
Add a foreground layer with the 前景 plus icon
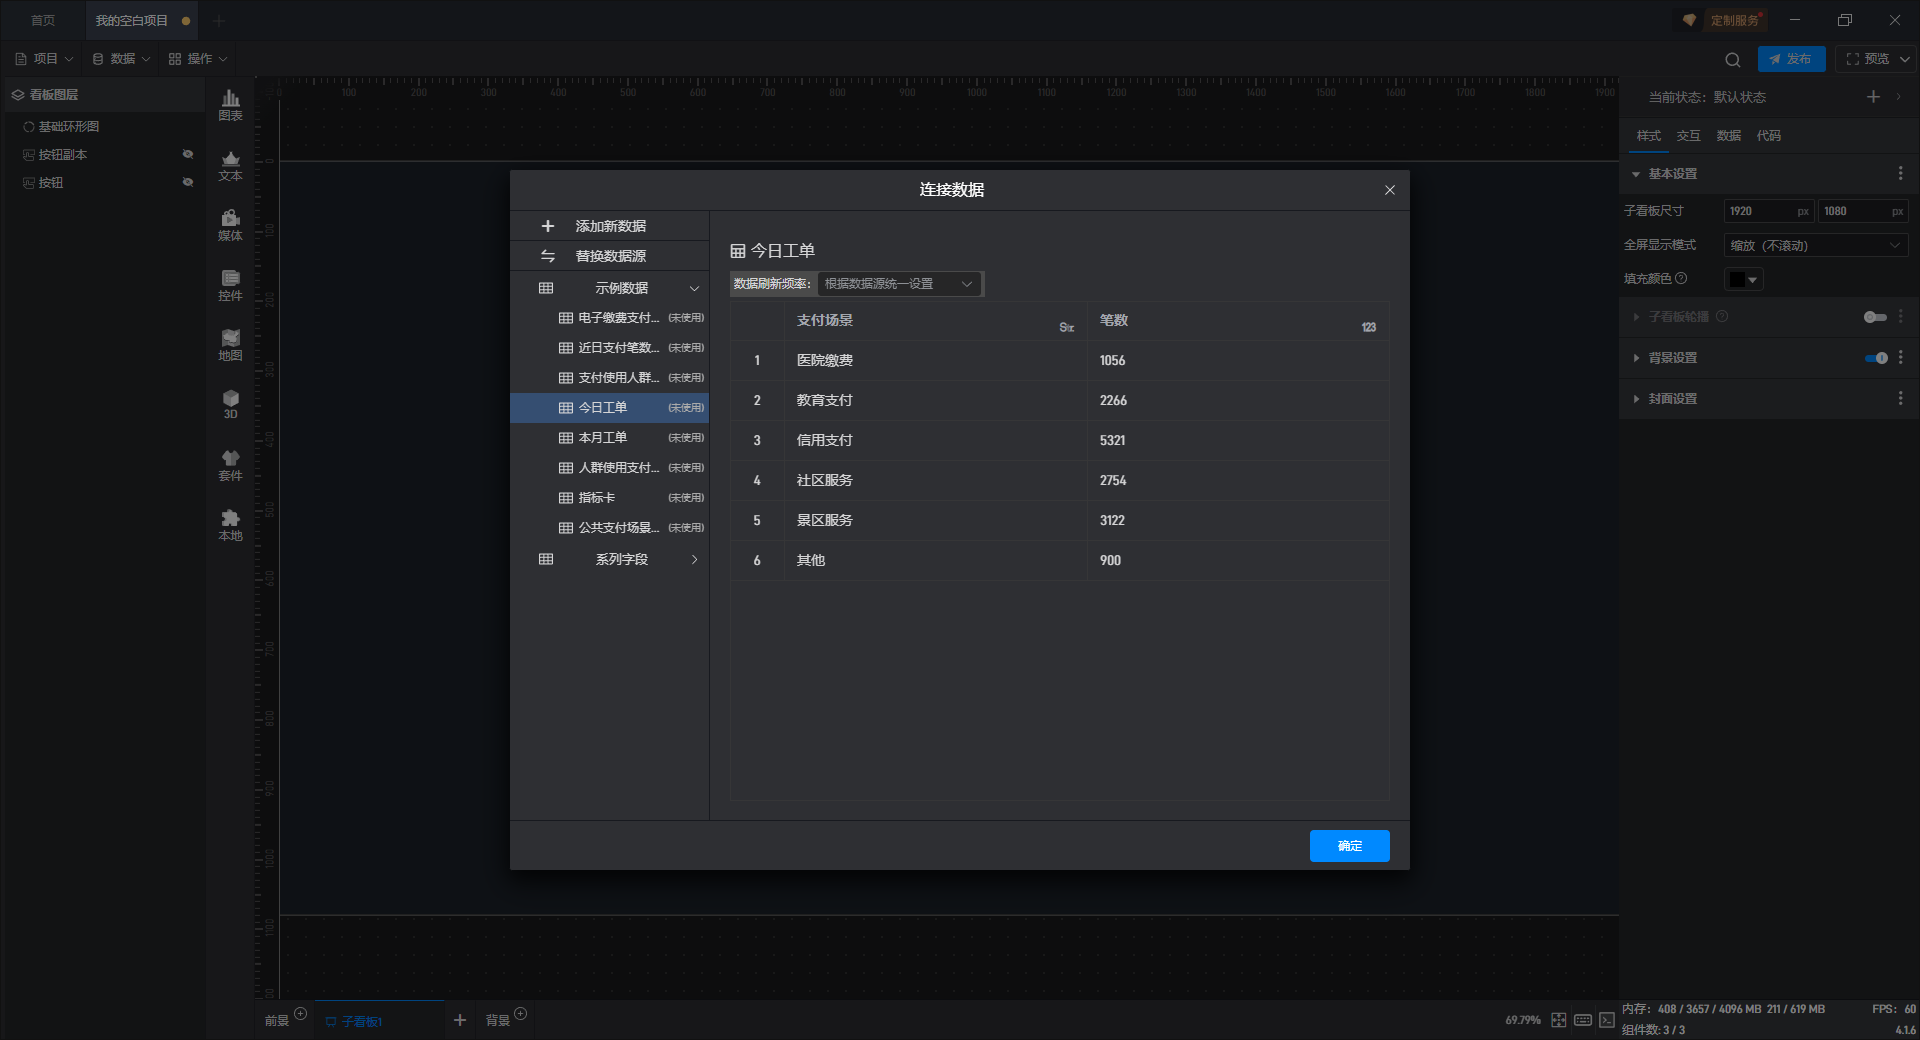(300, 1014)
